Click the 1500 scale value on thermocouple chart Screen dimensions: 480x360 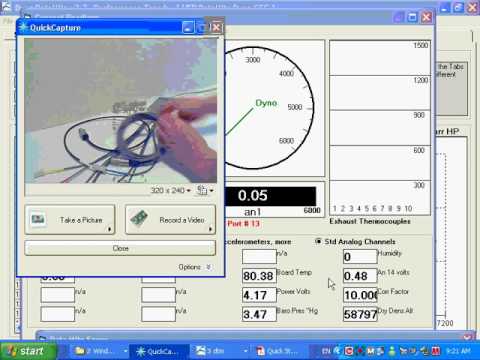(421, 45)
